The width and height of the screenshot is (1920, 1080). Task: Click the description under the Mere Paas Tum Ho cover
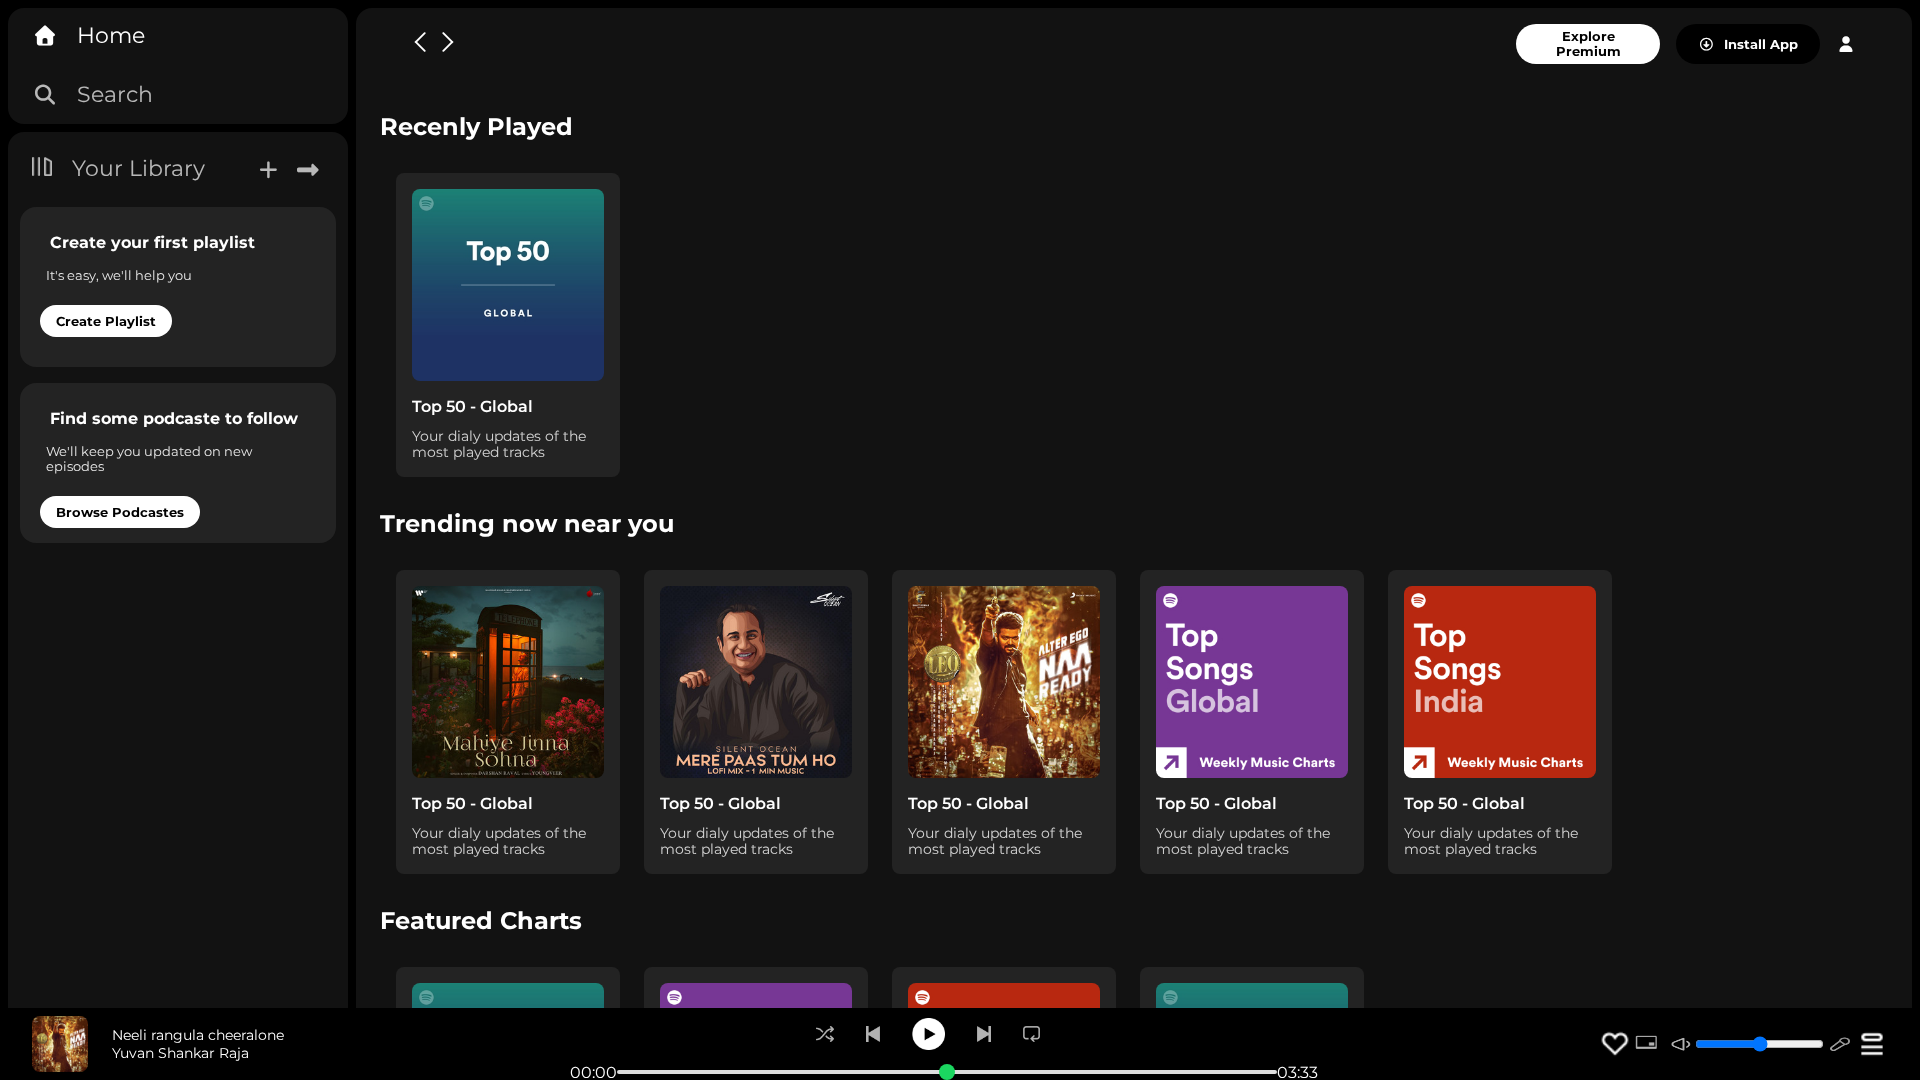coord(747,841)
